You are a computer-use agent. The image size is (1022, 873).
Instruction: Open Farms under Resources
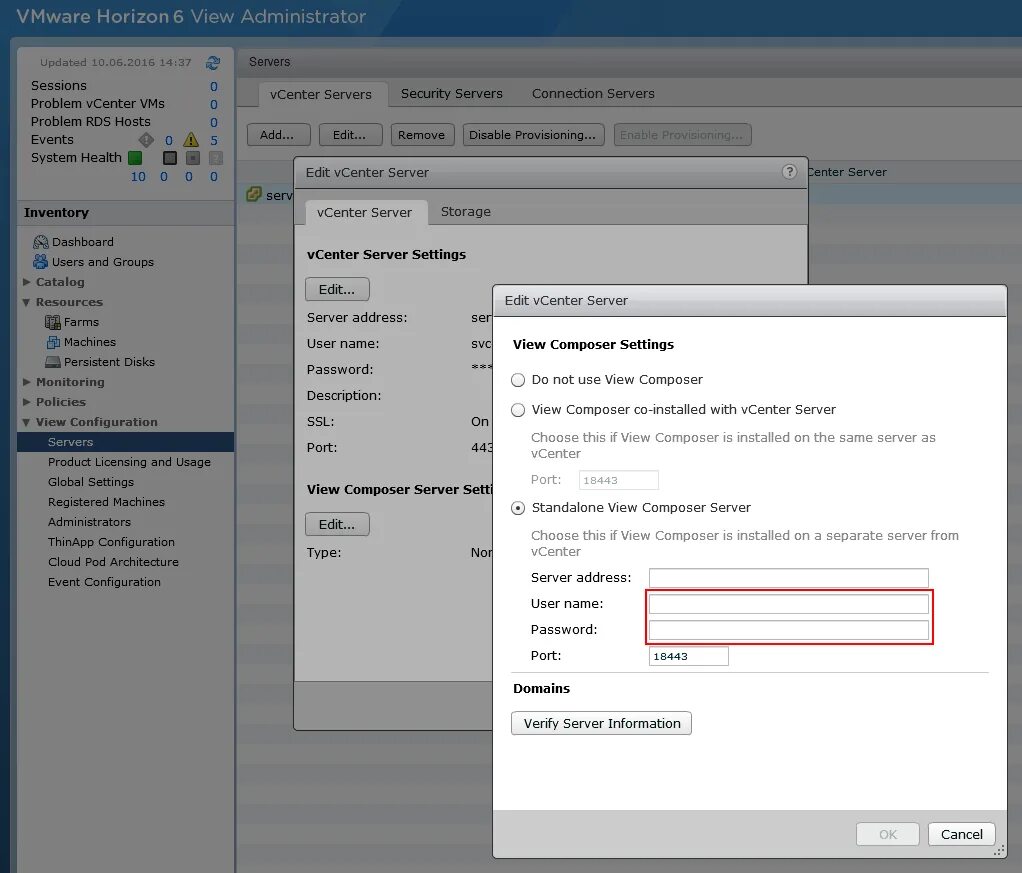[81, 322]
